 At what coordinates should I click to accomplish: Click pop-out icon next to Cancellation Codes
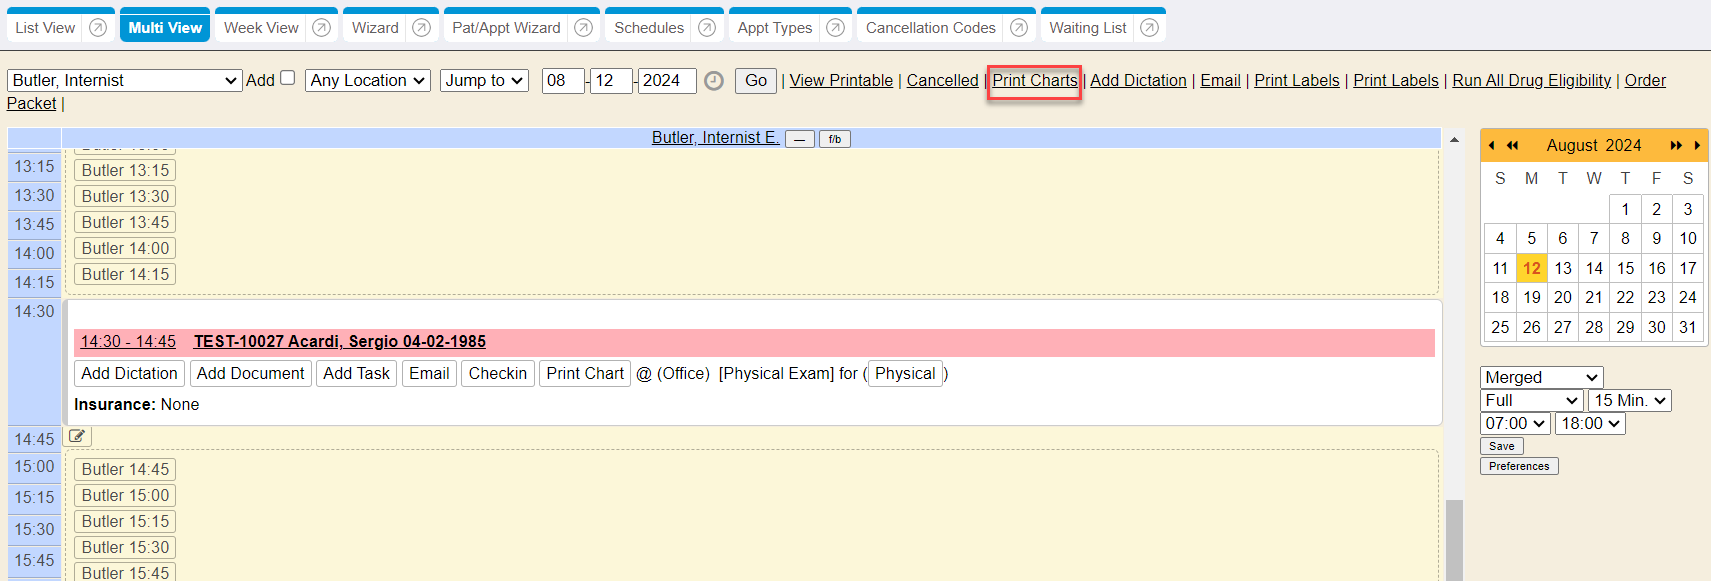tap(1019, 28)
